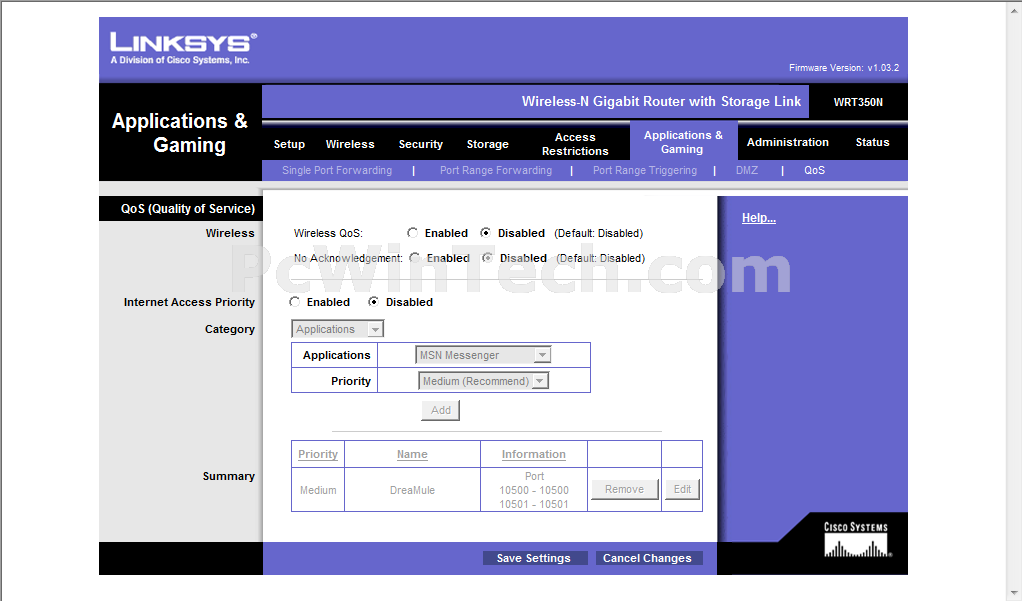Open the Medium (Recommend) priority dropdown
This screenshot has width=1022, height=601.
point(483,381)
